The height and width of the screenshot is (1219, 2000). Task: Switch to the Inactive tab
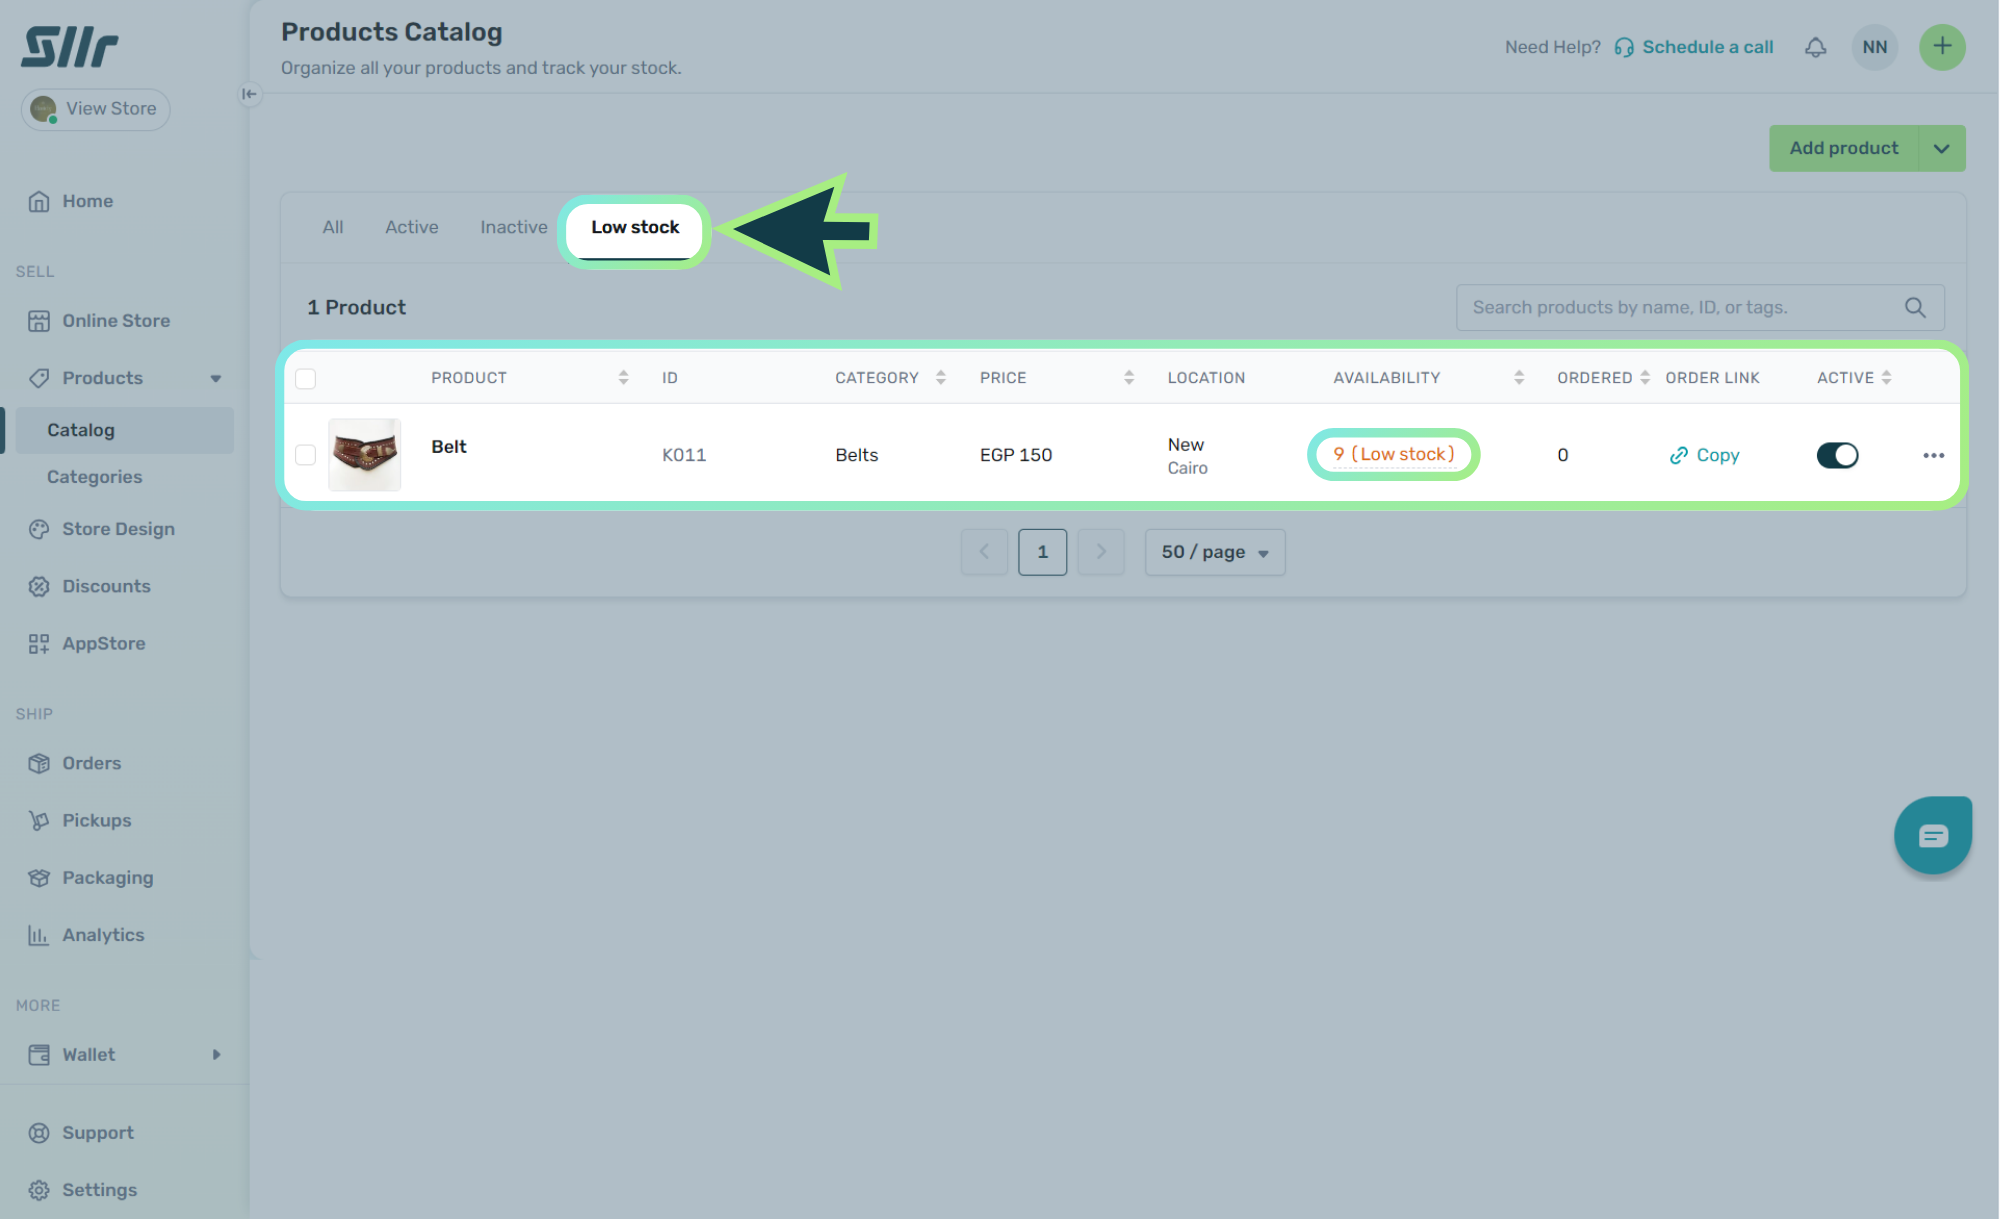click(x=513, y=227)
